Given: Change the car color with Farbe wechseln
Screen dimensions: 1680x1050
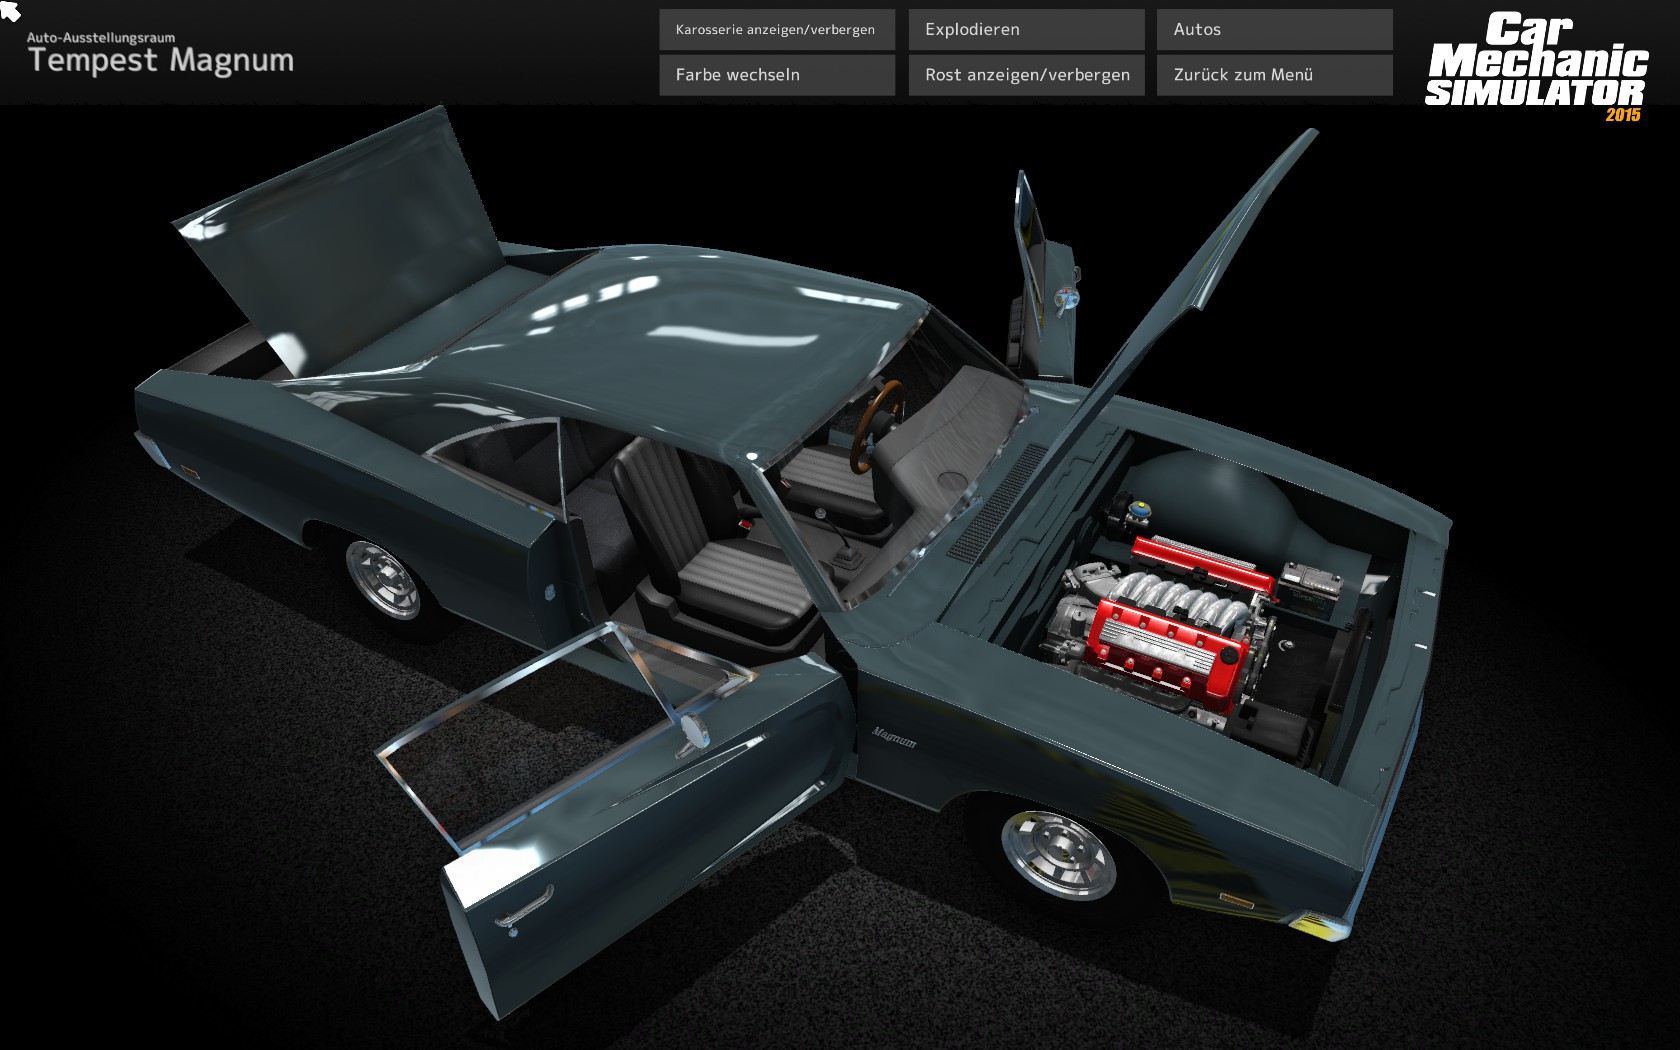Looking at the screenshot, I should [777, 75].
